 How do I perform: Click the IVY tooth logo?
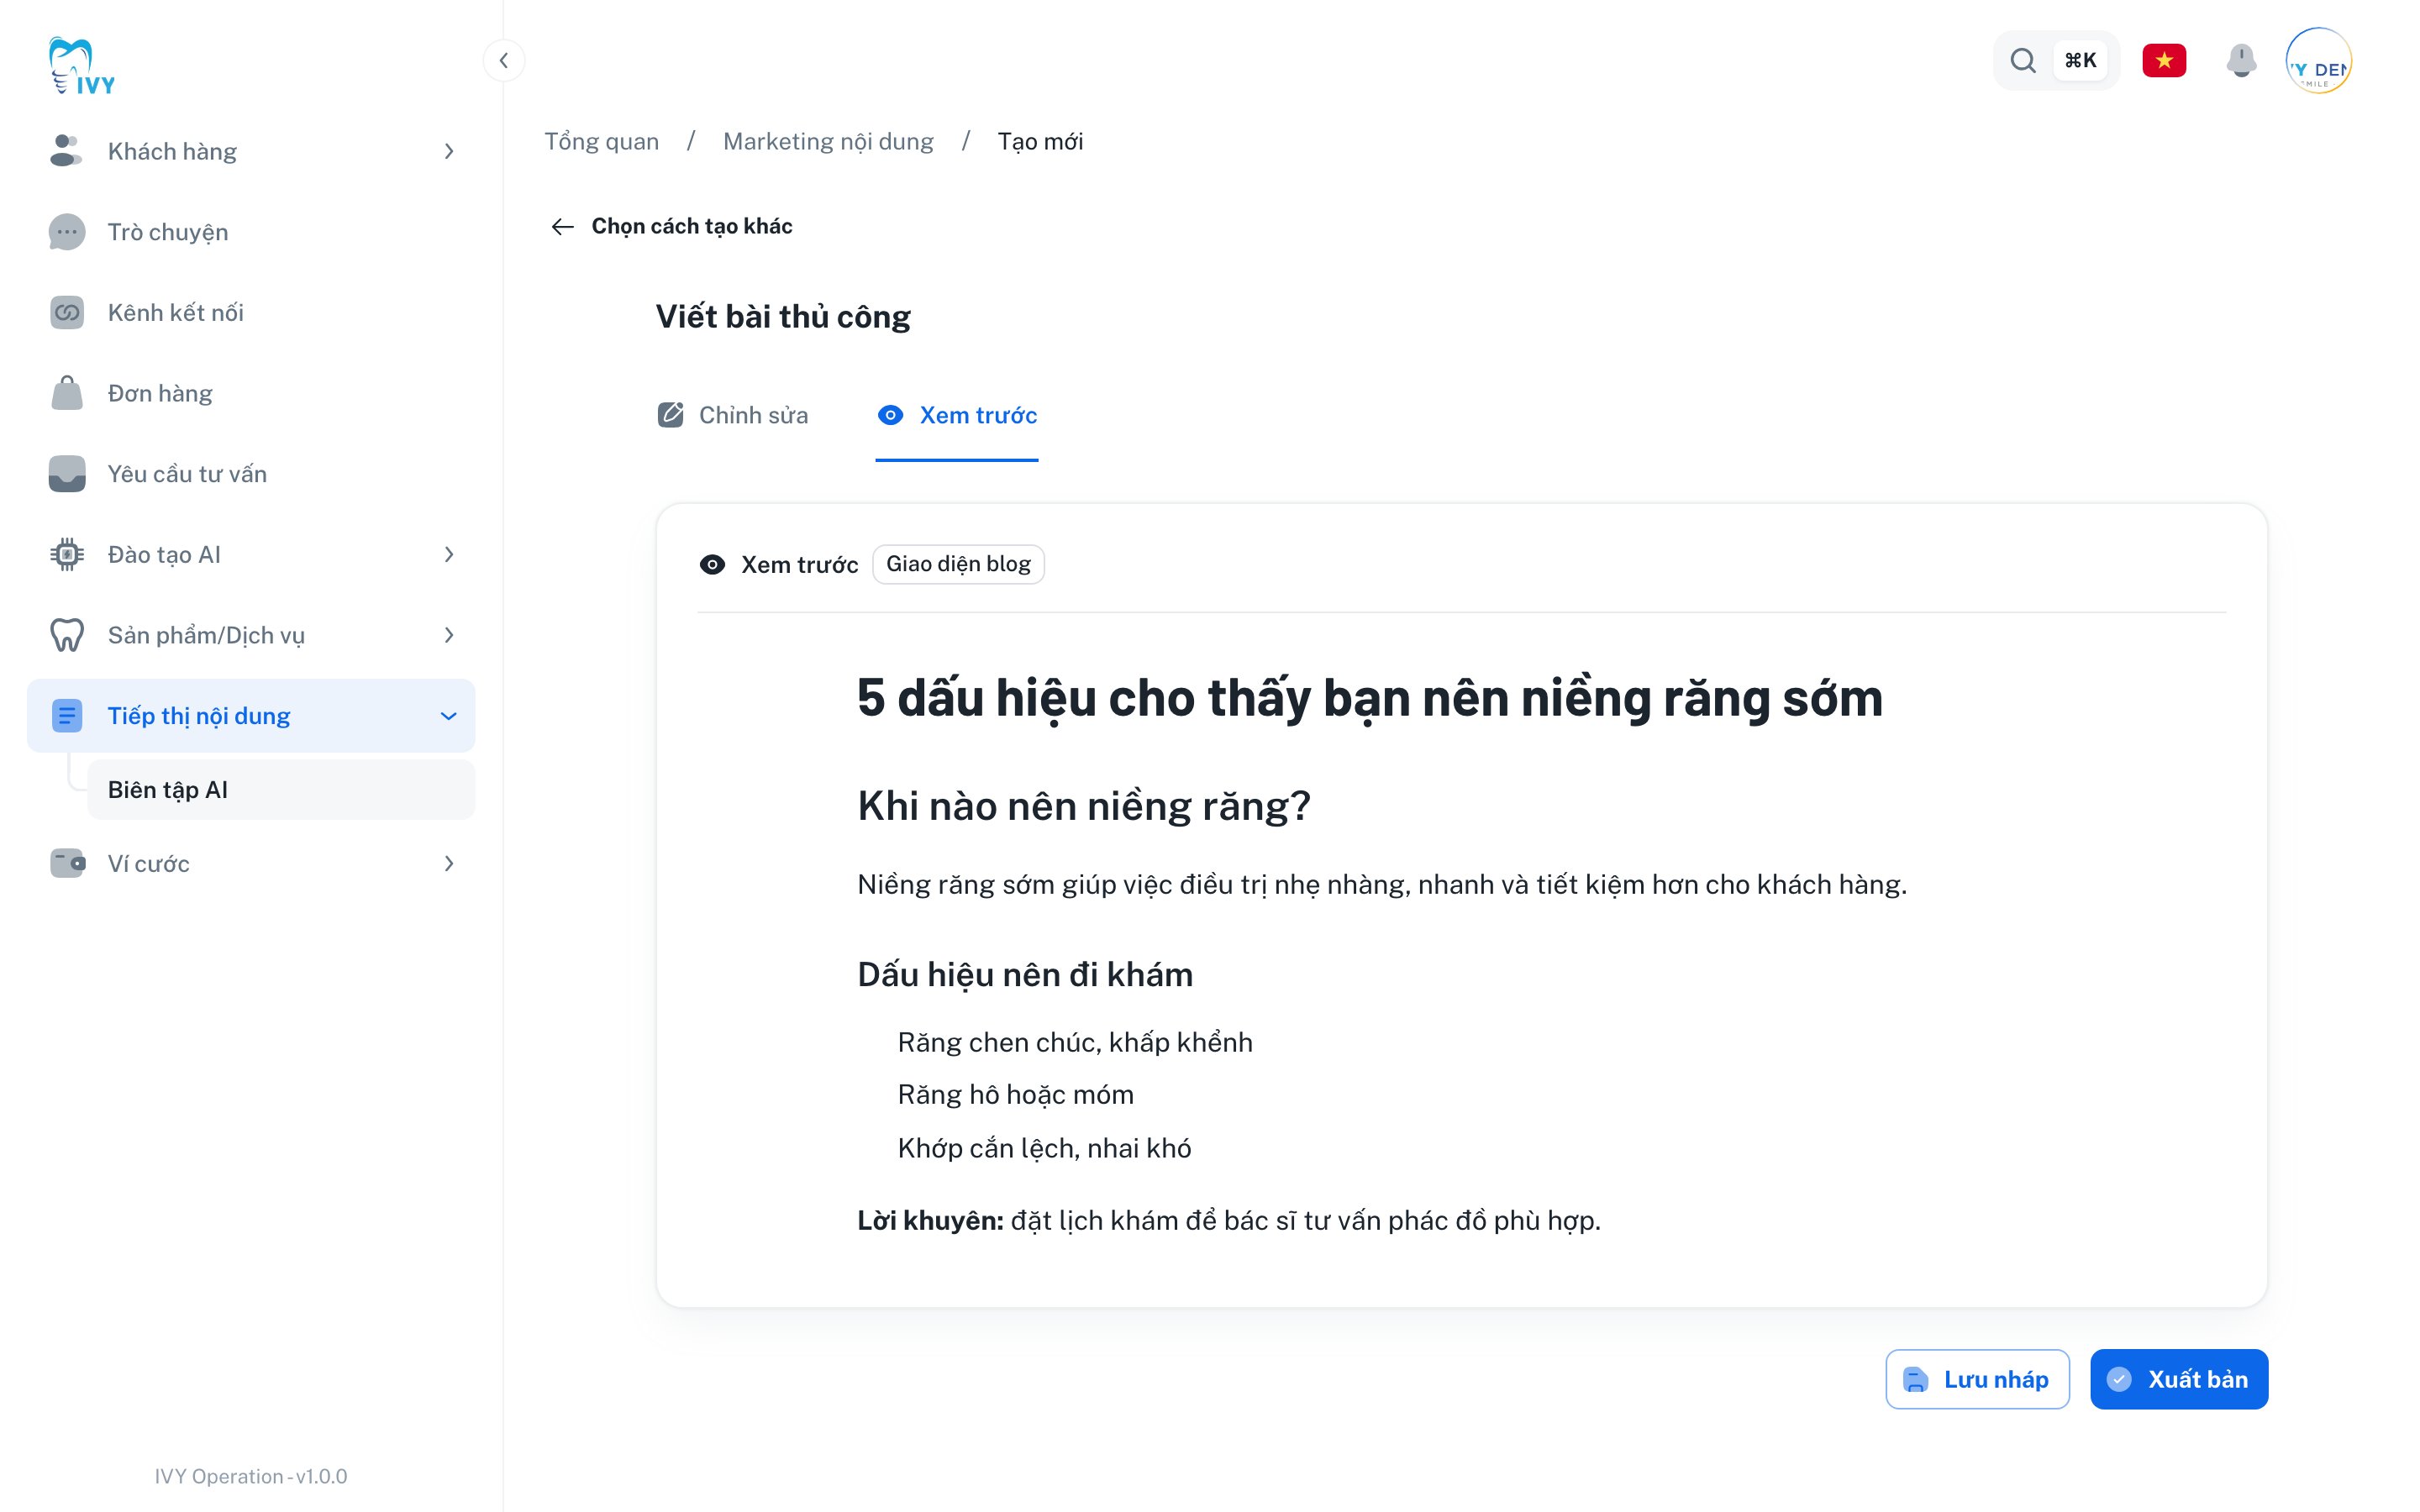(81, 66)
